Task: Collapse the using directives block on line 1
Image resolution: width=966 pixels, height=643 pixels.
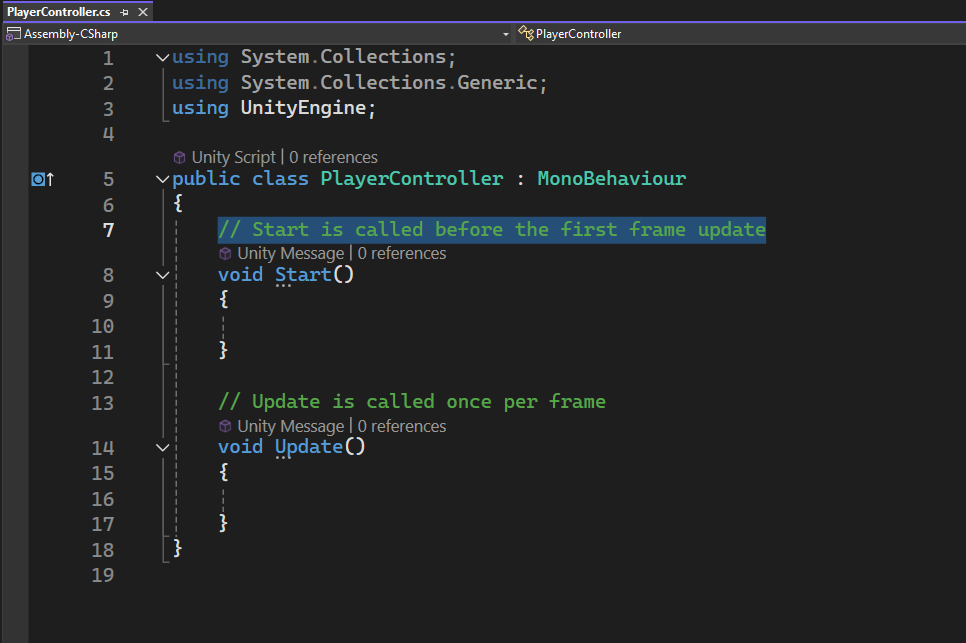Action: point(163,58)
